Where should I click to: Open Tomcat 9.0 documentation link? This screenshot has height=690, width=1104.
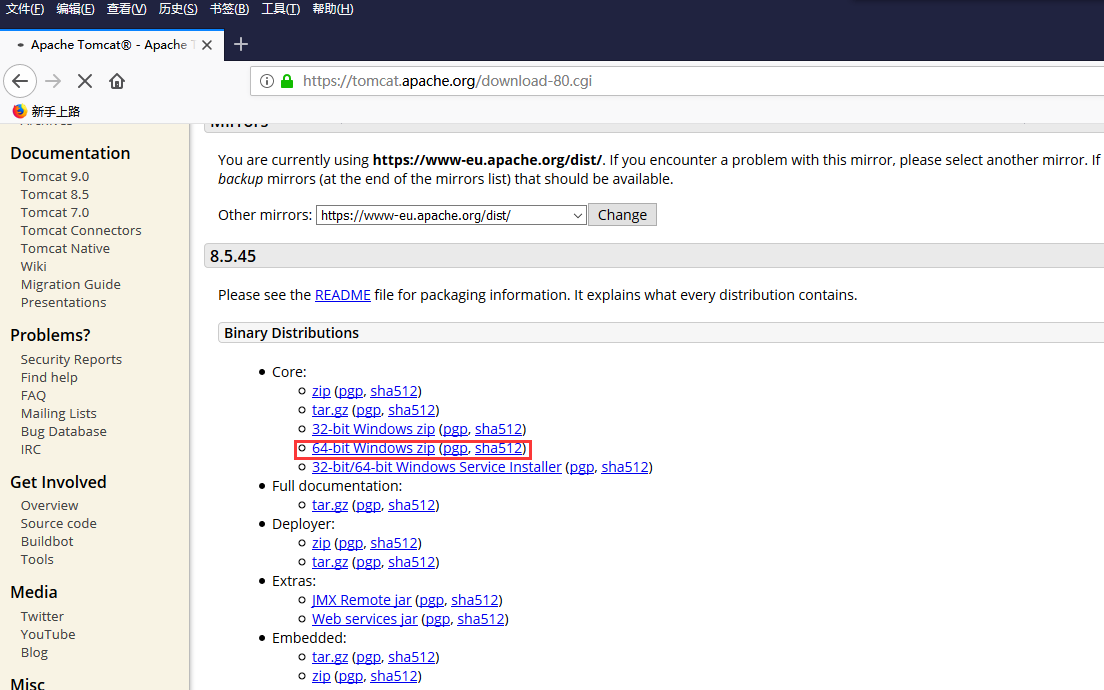[55, 176]
